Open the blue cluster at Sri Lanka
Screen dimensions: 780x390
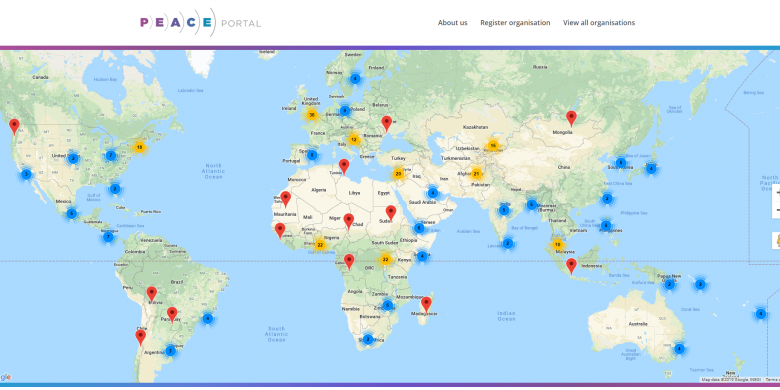tap(507, 243)
